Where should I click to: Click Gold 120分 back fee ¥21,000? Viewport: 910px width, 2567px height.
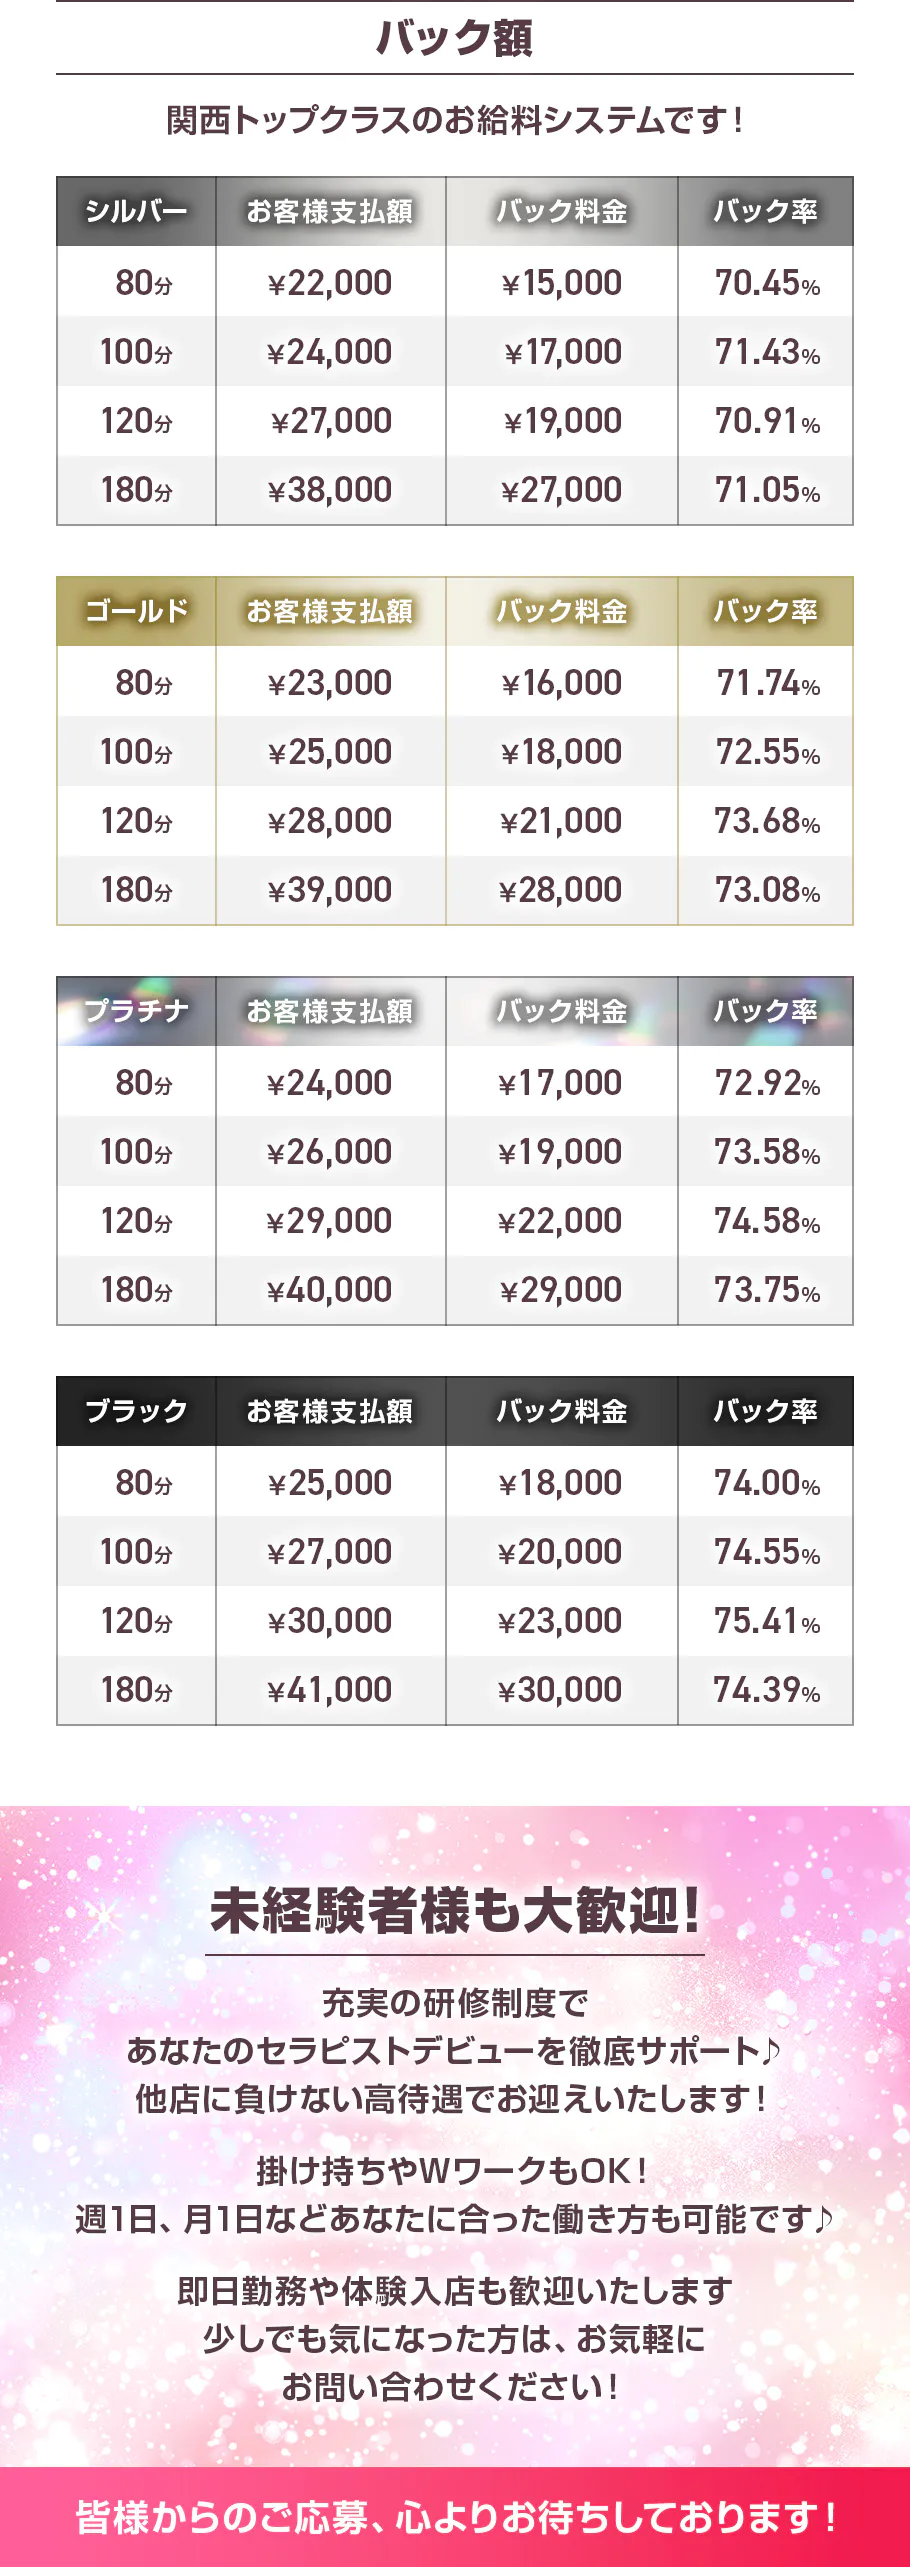point(561,821)
